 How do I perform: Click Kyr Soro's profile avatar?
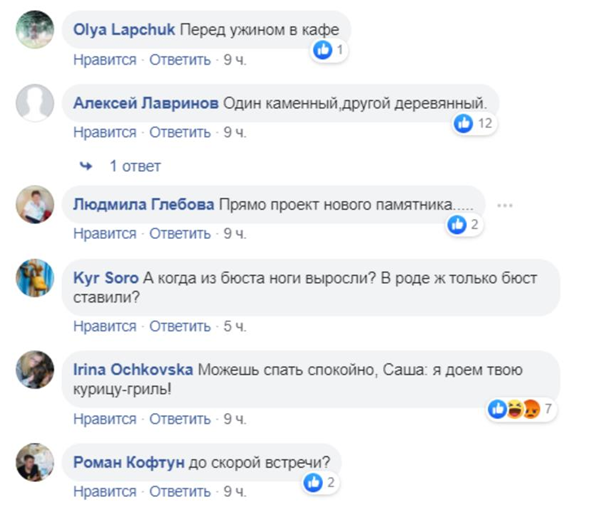(35, 277)
